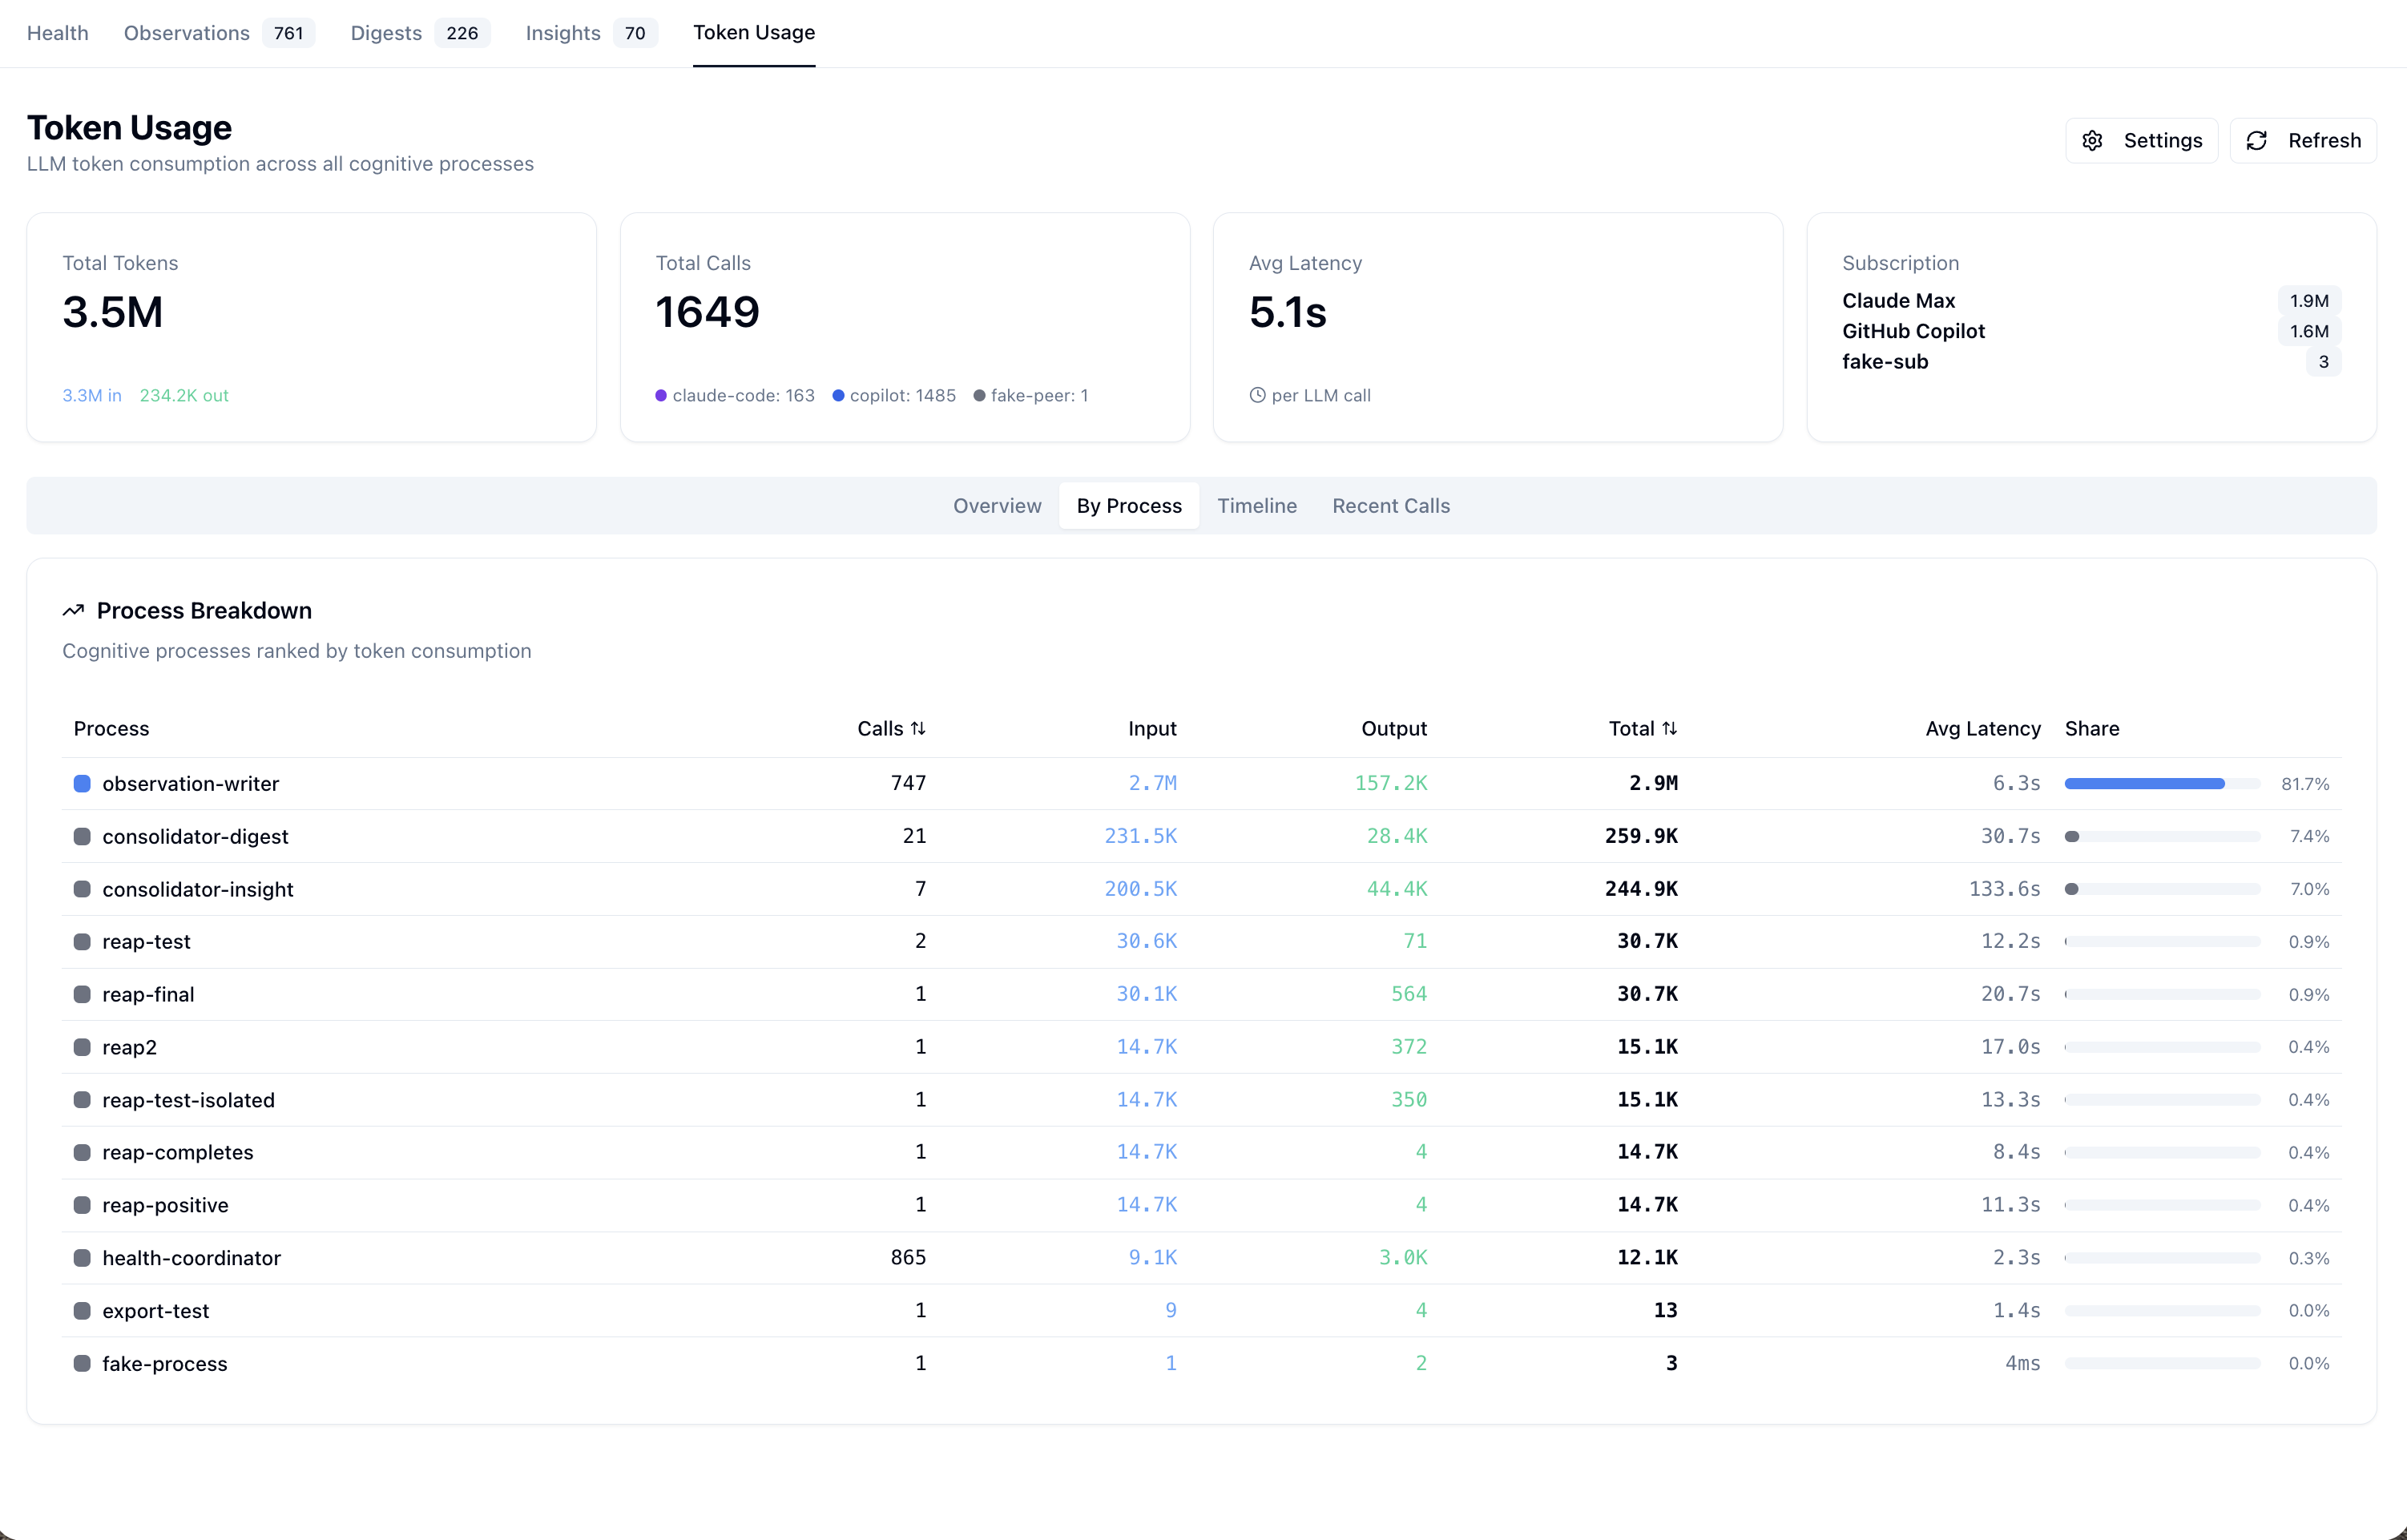
Task: Click the blue observation-writer color marker
Action: (82, 784)
